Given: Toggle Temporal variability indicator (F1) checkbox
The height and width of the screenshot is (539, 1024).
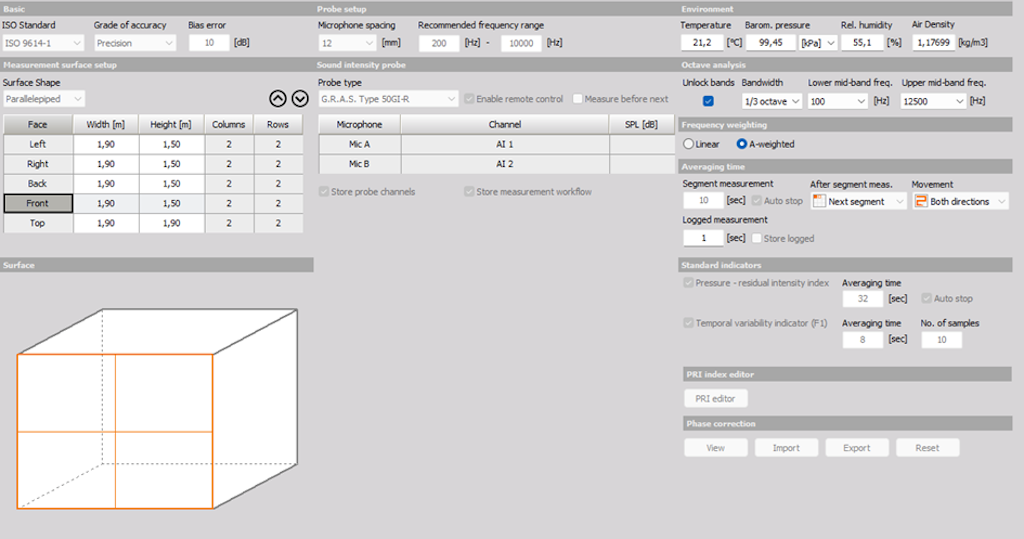Looking at the screenshot, I should point(688,323).
